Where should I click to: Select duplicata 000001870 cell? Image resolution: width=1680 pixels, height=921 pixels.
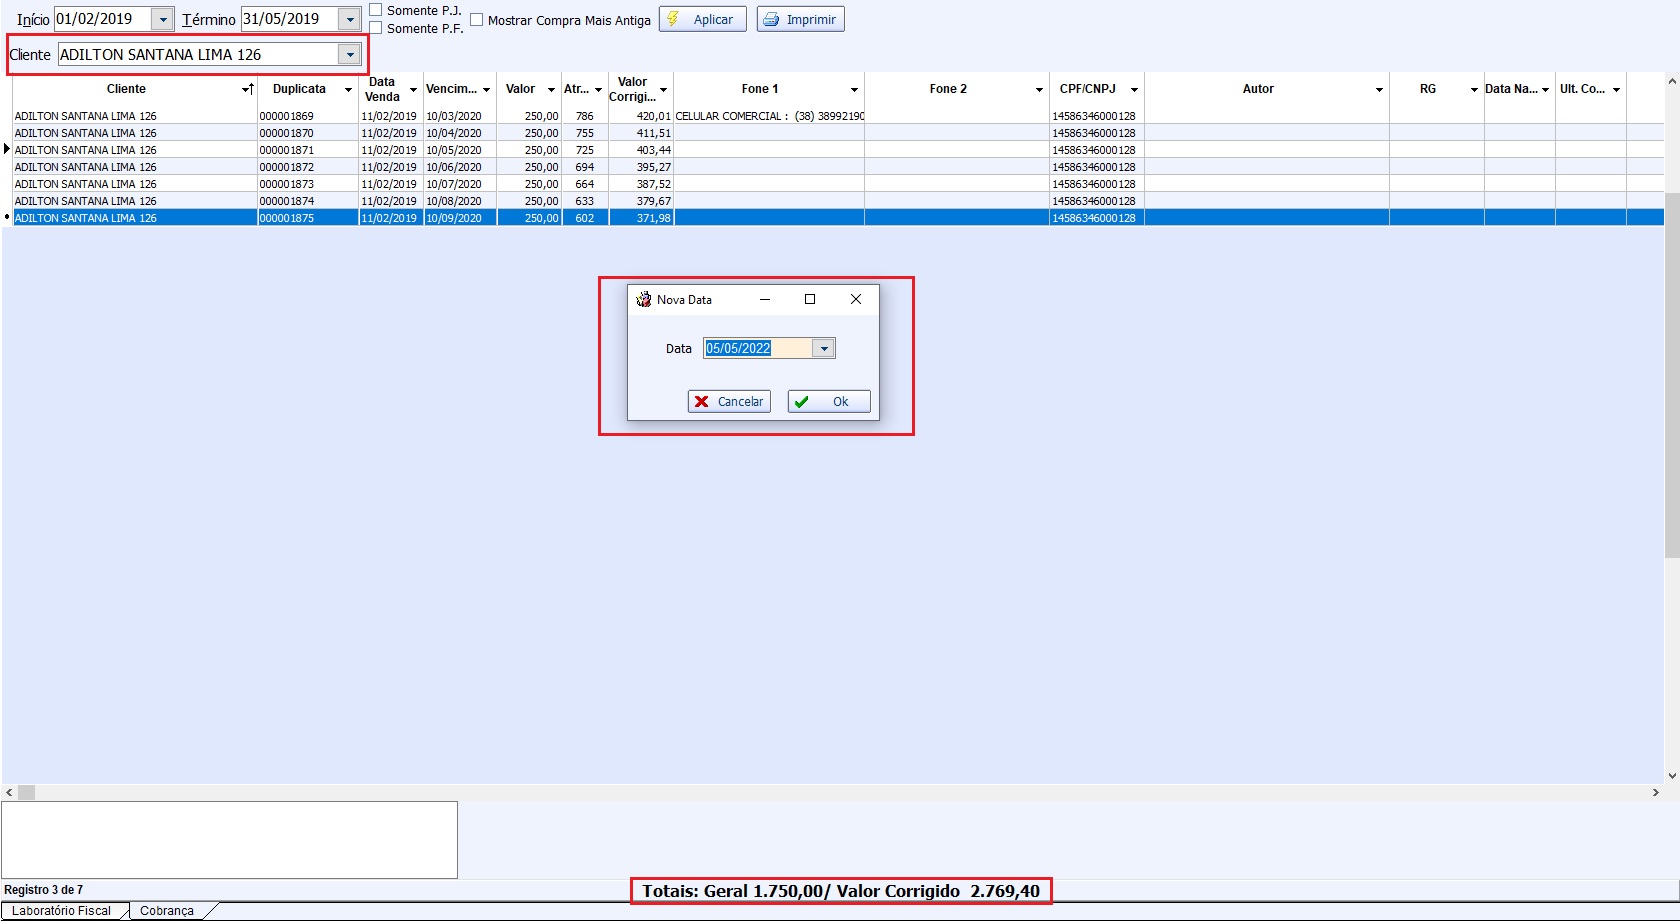308,133
